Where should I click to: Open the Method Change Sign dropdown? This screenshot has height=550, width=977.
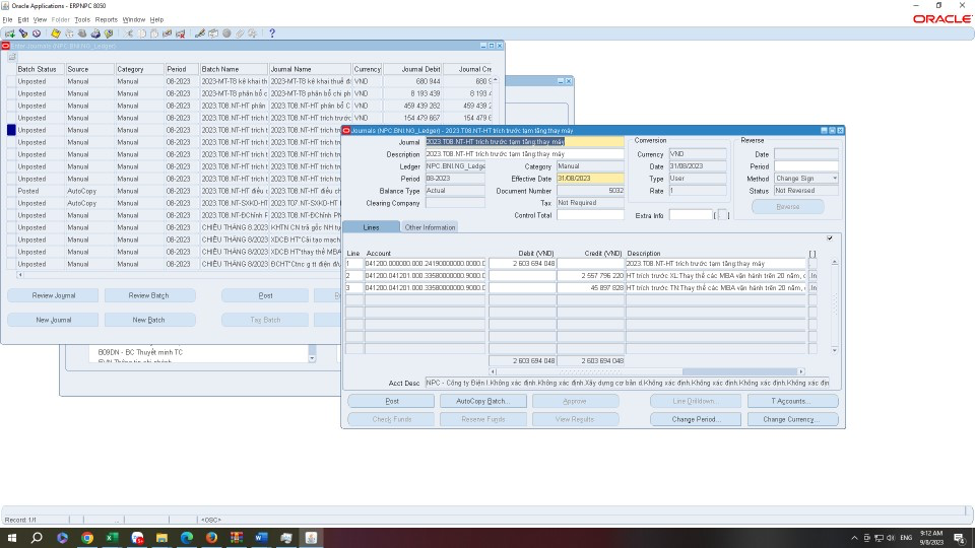pos(834,179)
